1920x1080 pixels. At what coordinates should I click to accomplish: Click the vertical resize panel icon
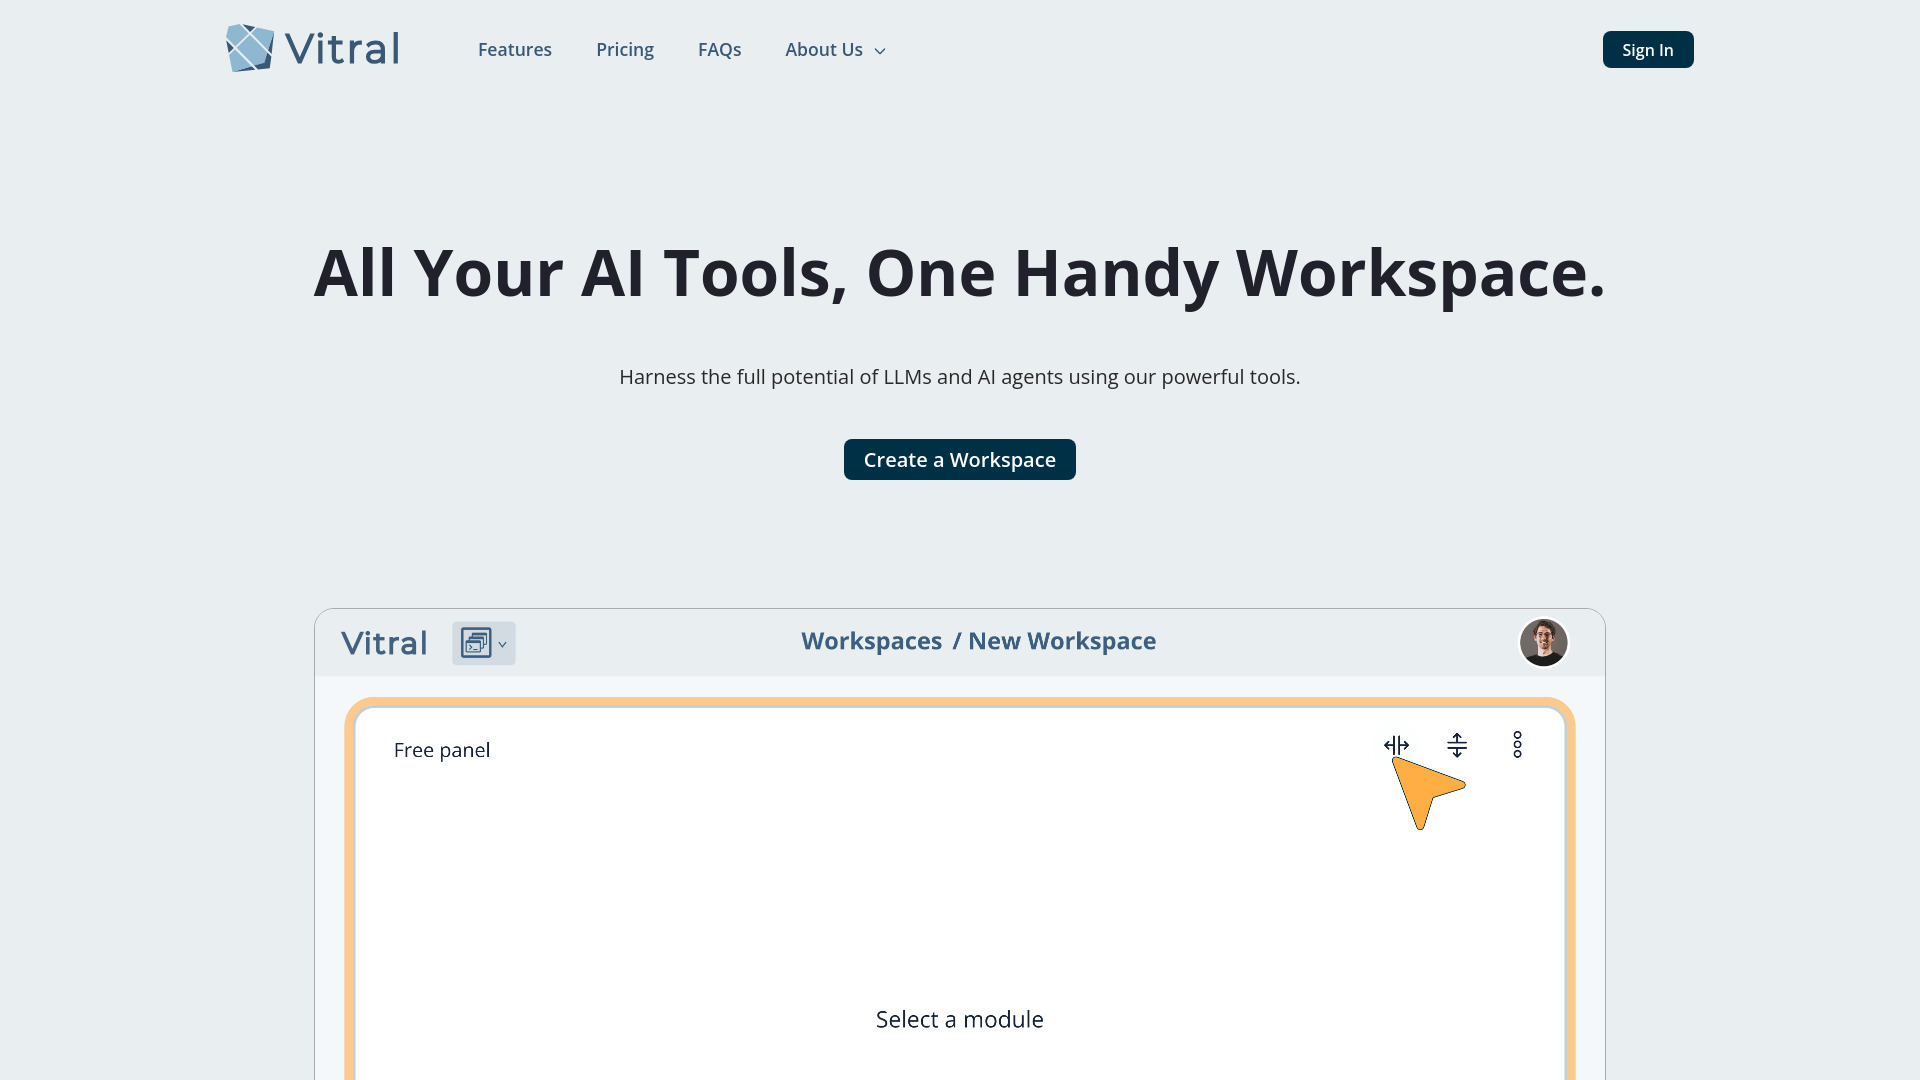(1457, 744)
